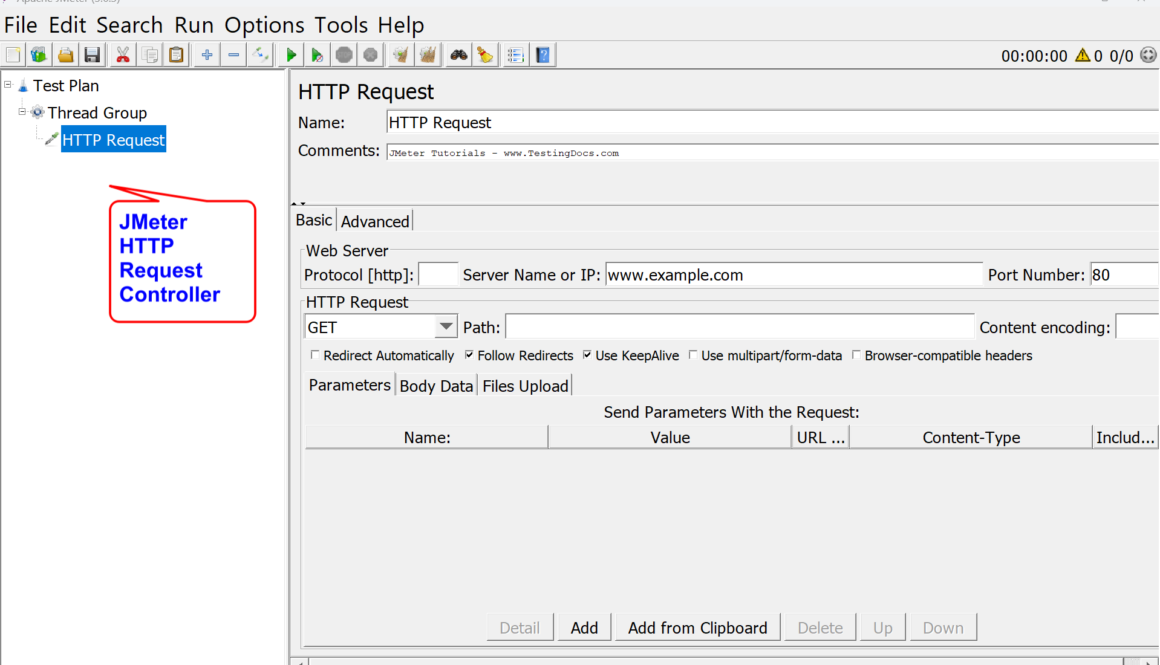Click the Clear All double-broom icon

click(x=428, y=55)
